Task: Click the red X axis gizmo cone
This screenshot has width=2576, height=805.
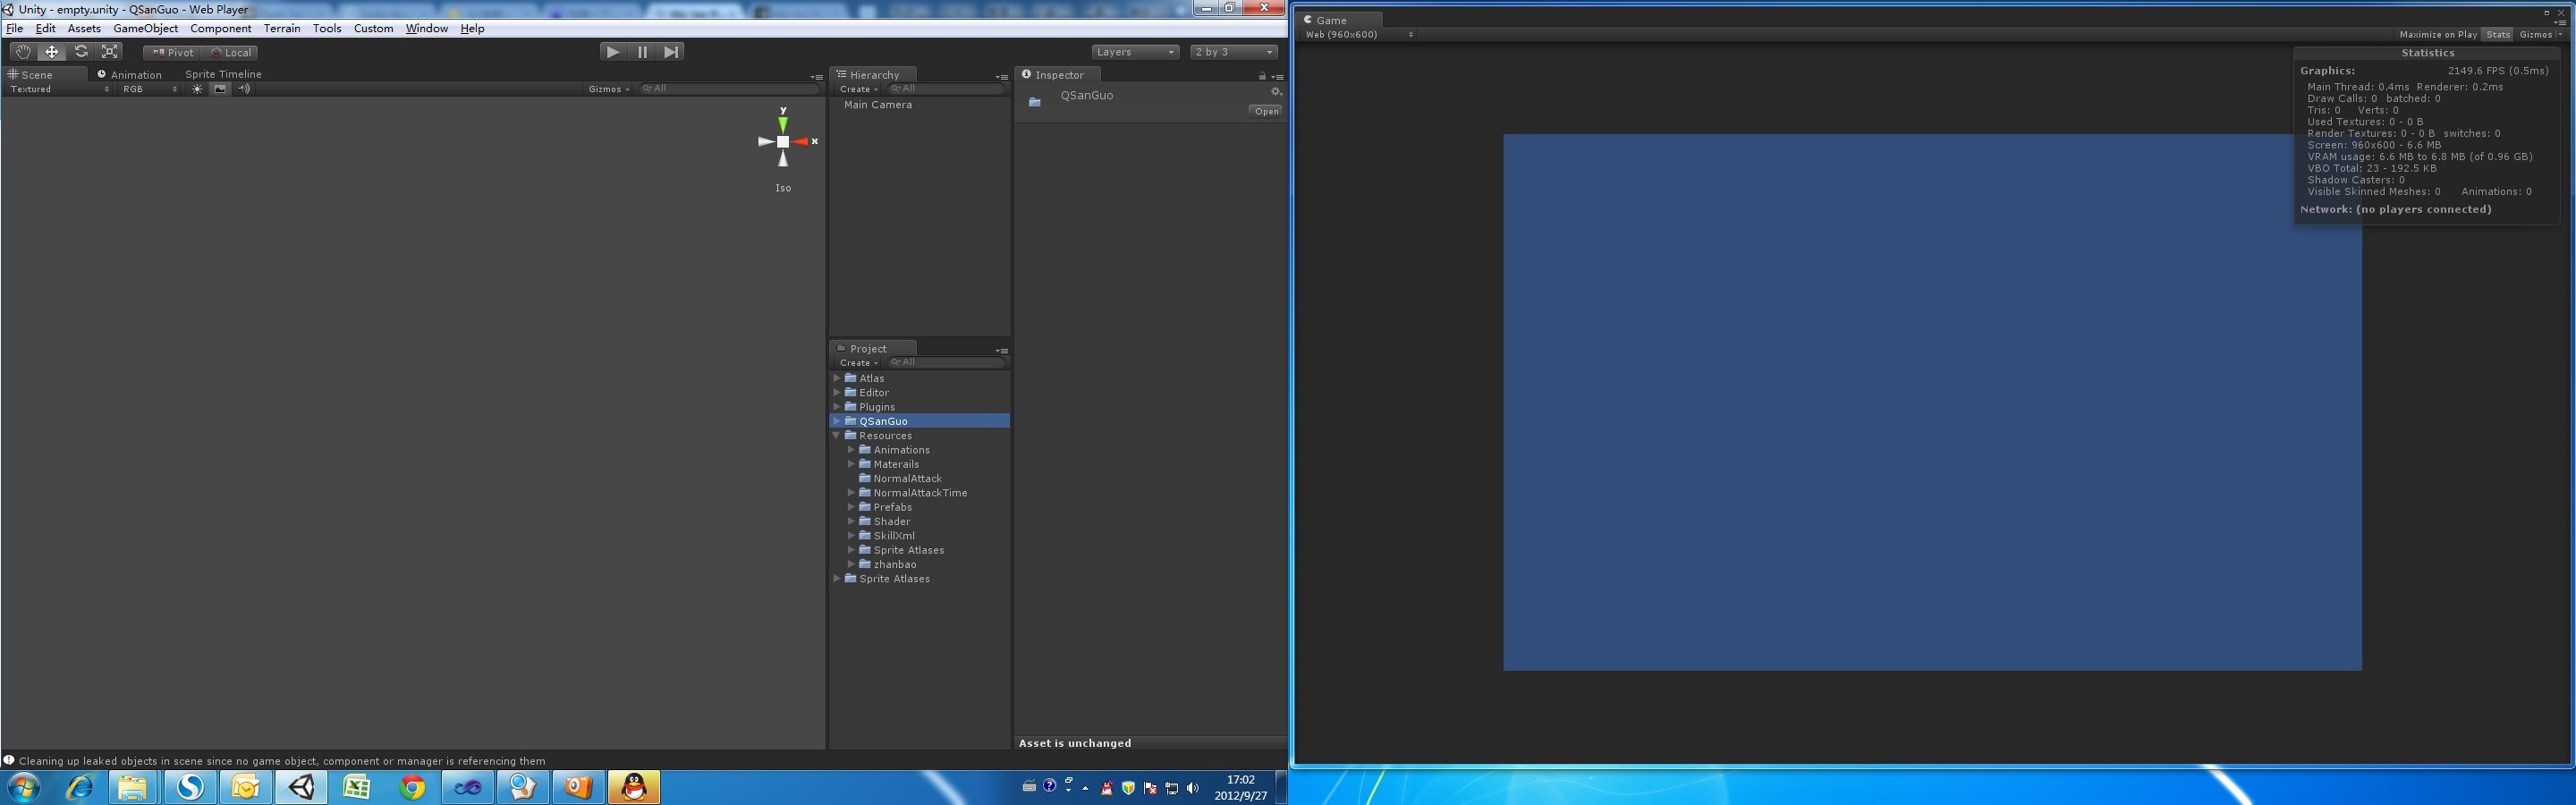Action: click(801, 142)
